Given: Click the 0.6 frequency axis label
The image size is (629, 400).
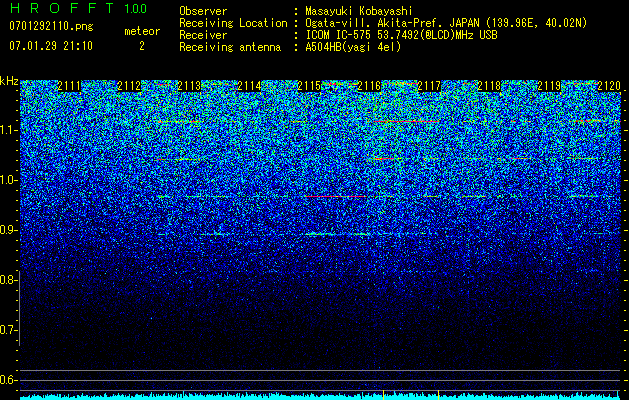Looking at the screenshot, I should 6,380.
